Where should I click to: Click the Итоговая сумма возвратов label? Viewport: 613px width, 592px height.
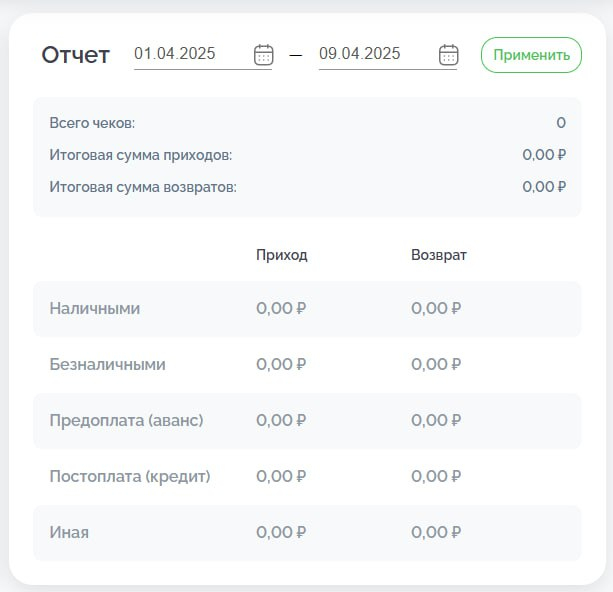tap(143, 187)
